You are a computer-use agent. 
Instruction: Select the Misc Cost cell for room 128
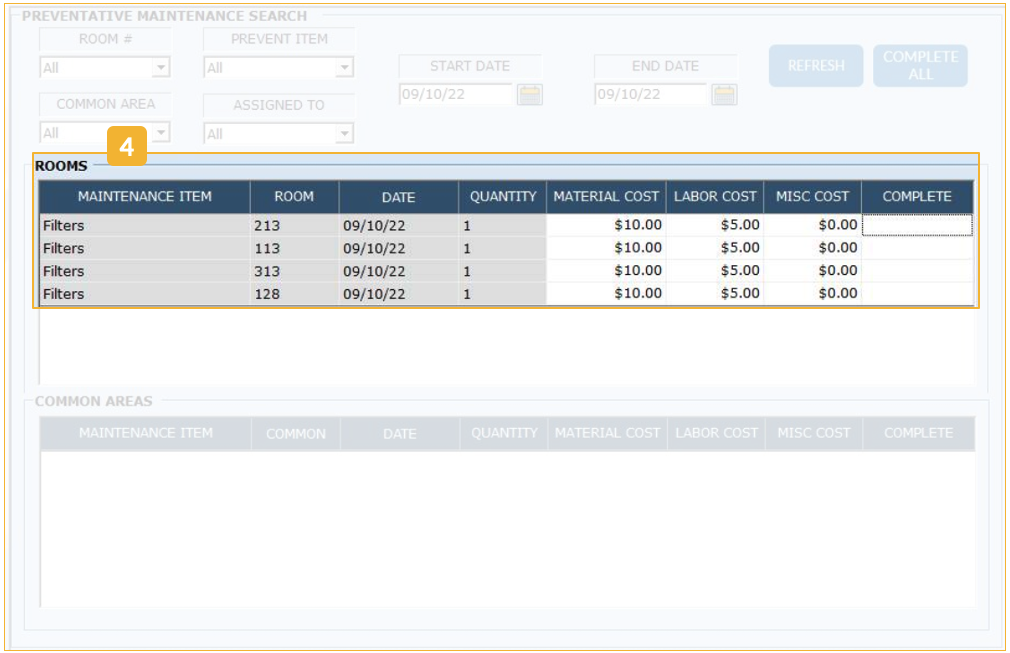(813, 294)
